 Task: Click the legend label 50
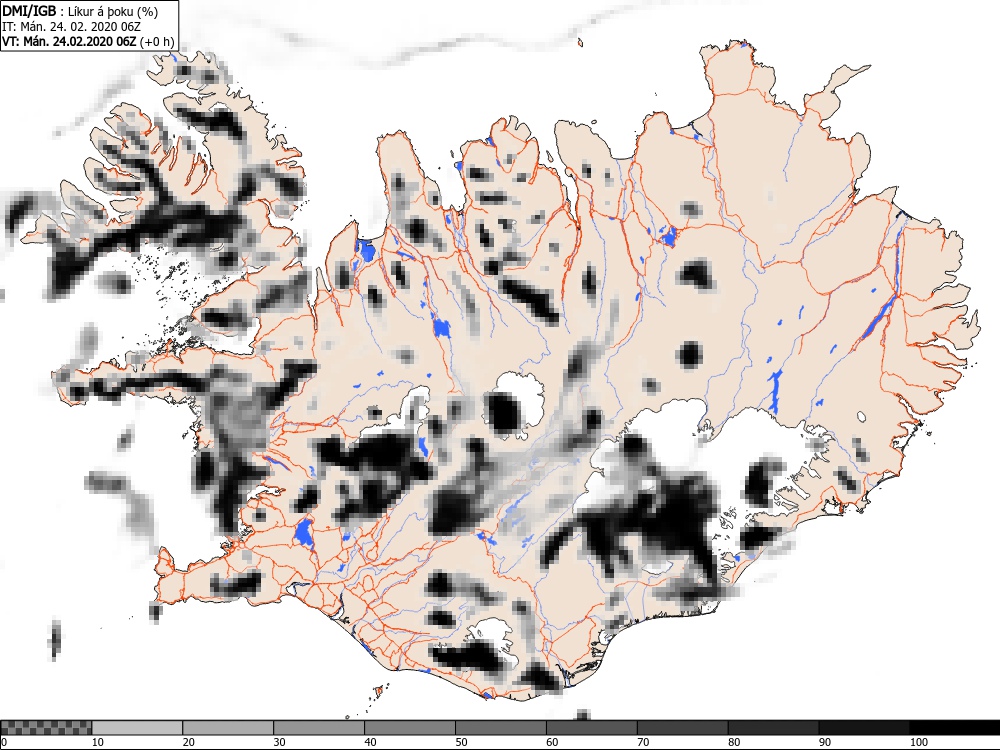coord(461,742)
